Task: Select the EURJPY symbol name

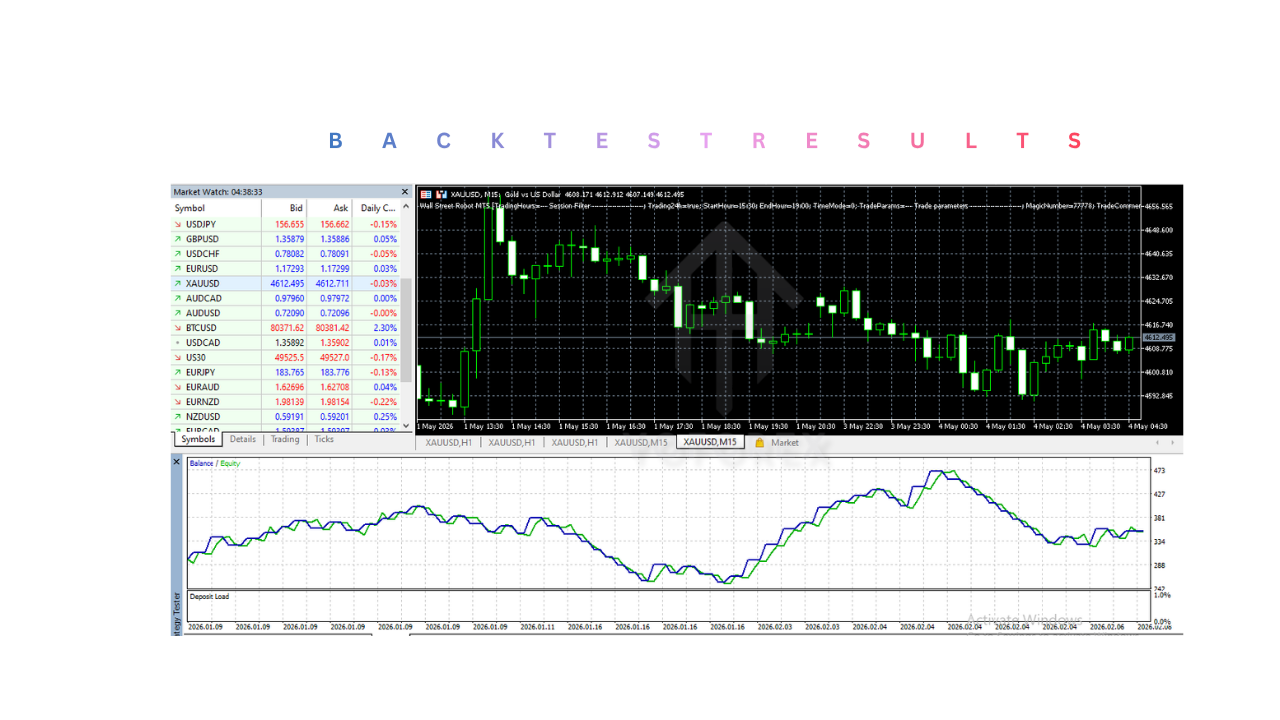Action: tap(202, 372)
